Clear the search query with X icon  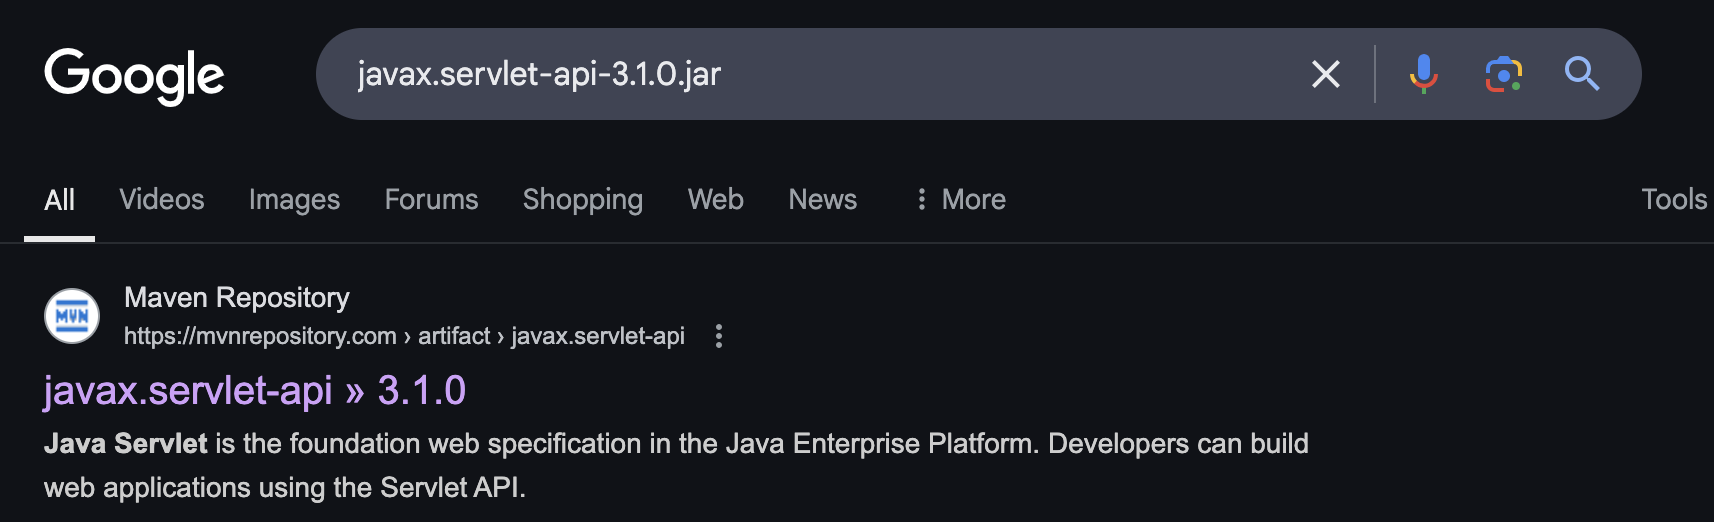(1325, 74)
